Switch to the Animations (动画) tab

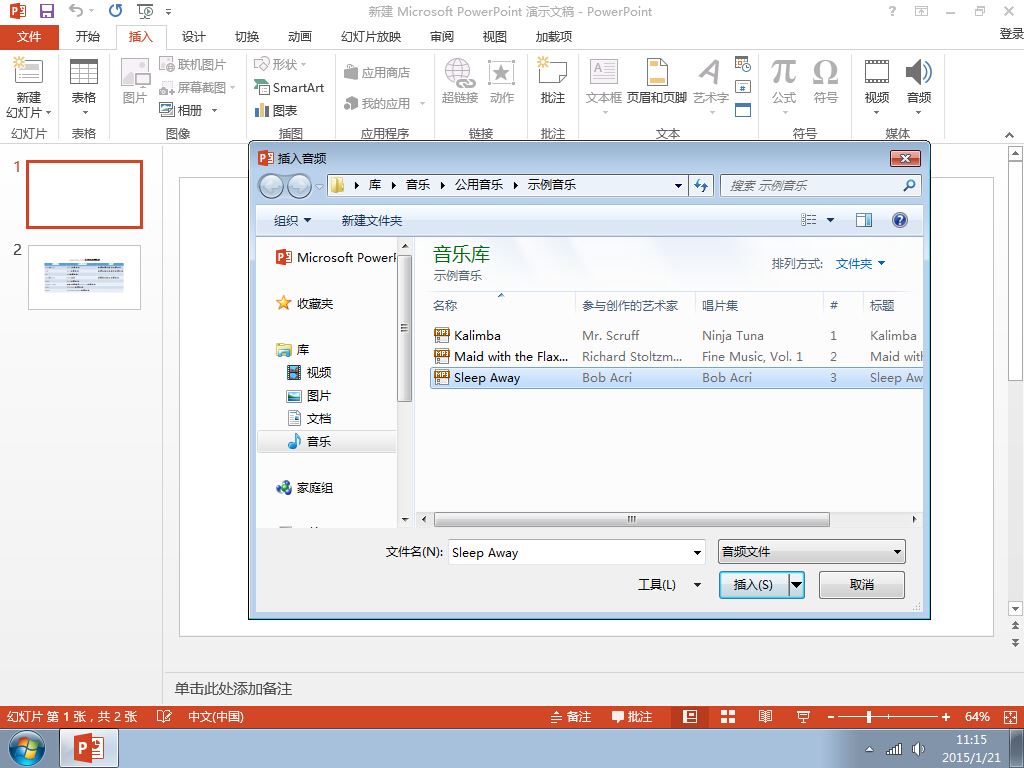coord(300,37)
